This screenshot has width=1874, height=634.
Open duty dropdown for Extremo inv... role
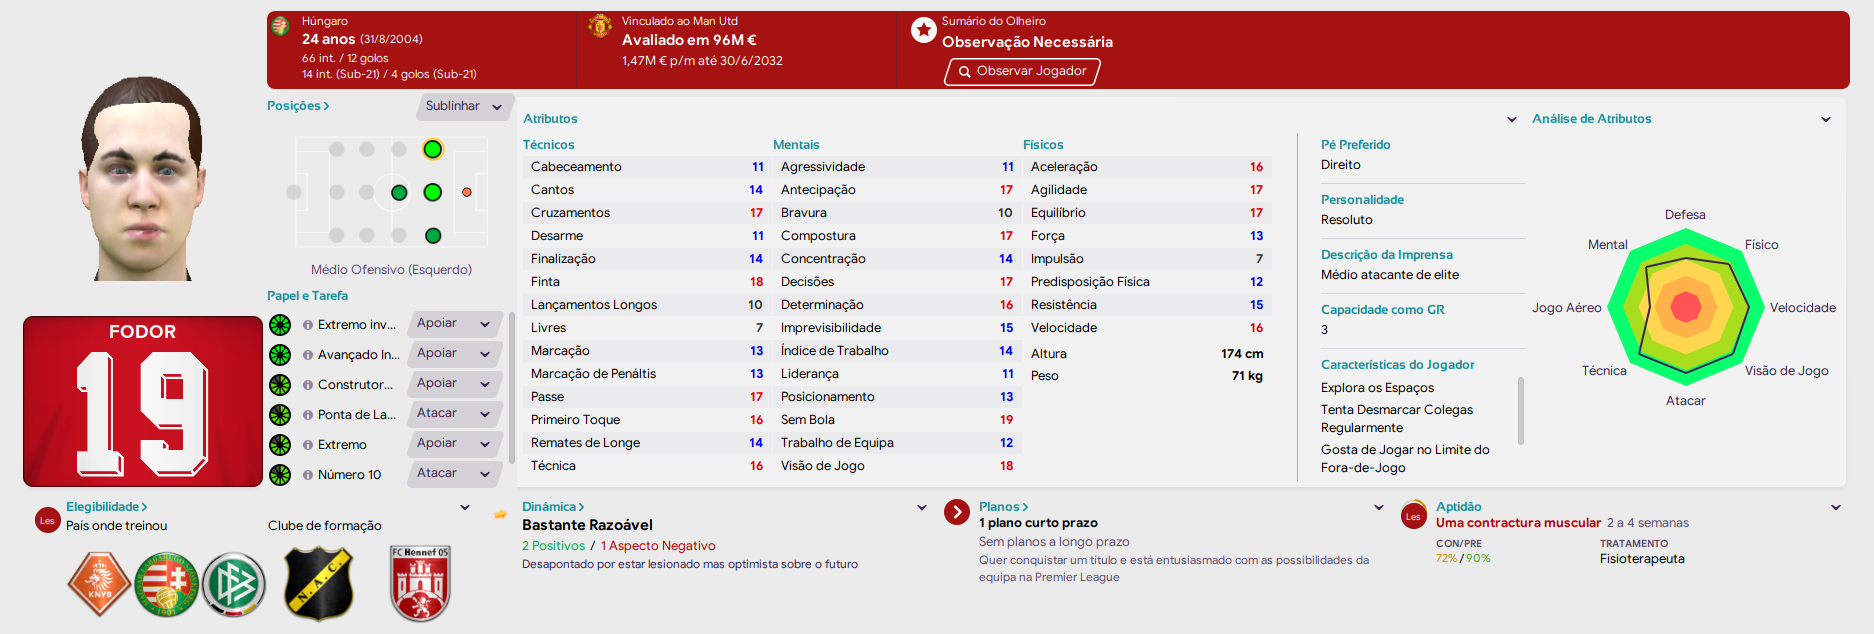tap(455, 324)
